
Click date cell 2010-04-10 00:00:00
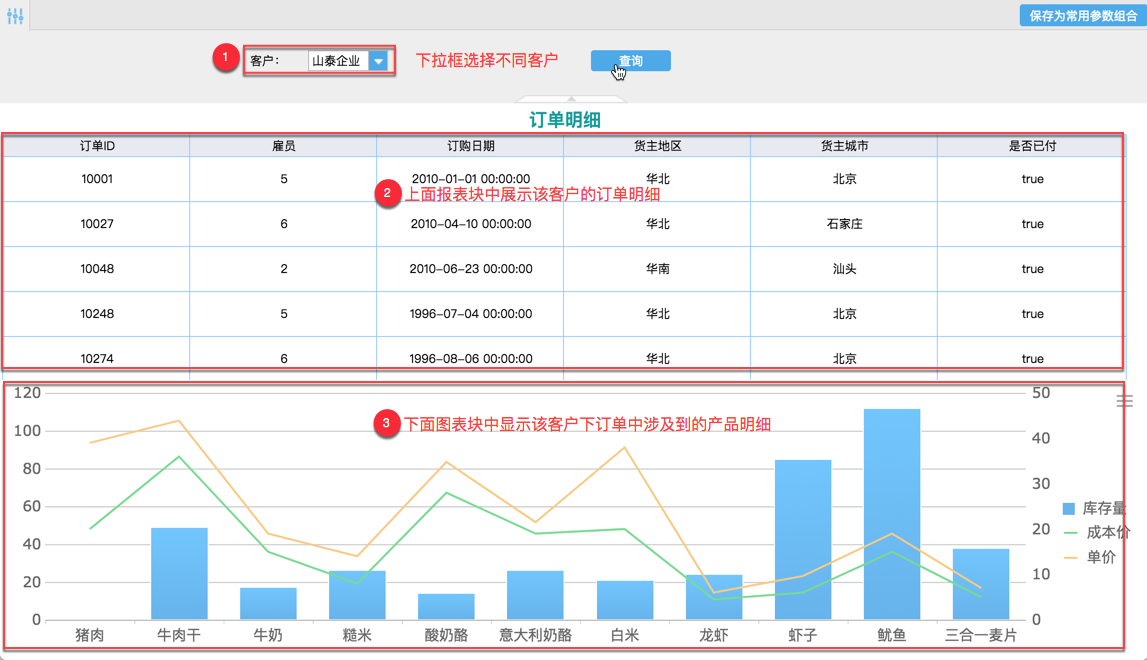470,224
